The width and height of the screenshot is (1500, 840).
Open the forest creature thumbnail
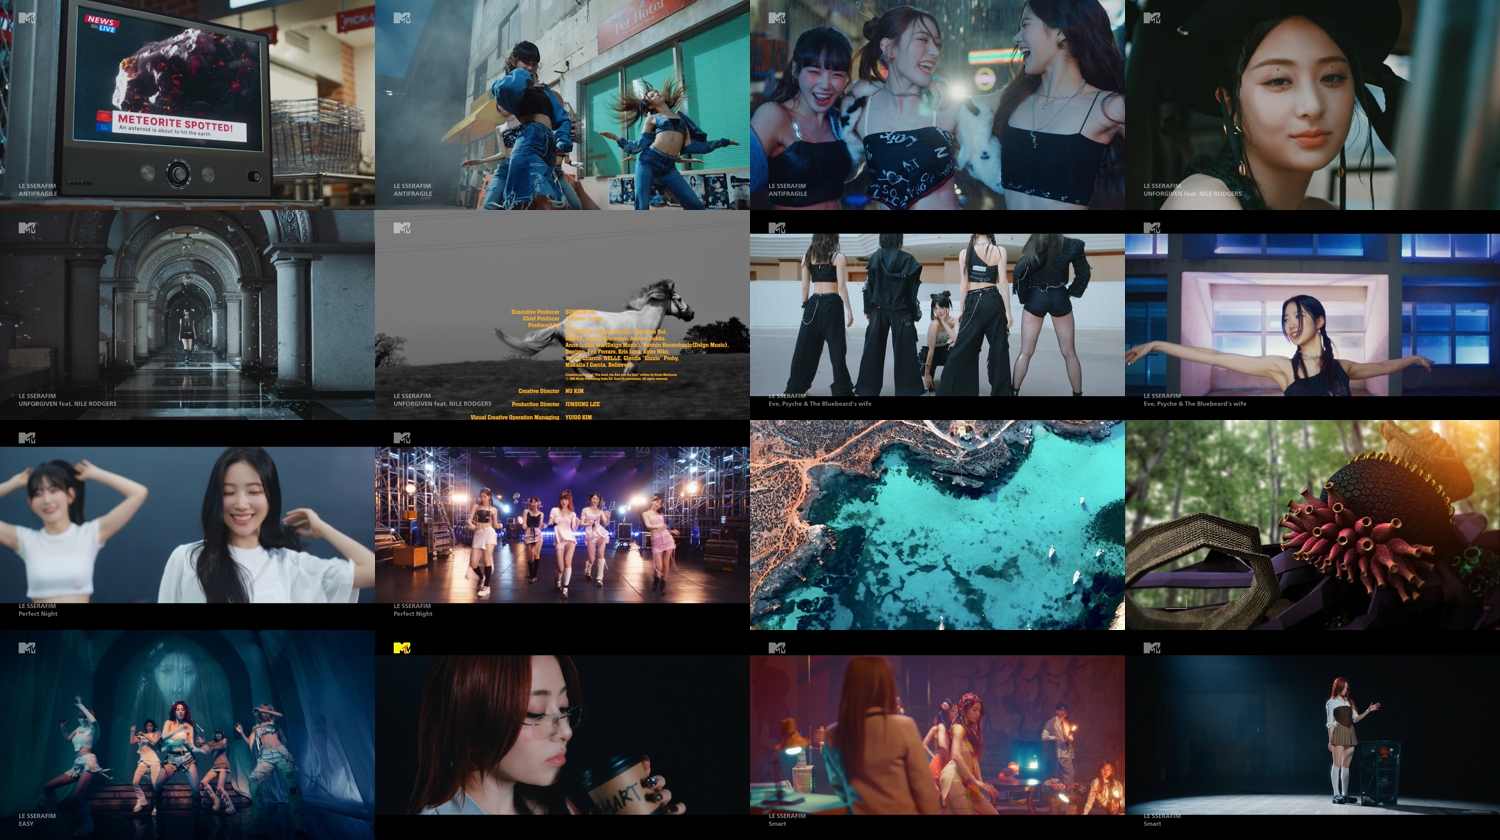(x=1312, y=525)
